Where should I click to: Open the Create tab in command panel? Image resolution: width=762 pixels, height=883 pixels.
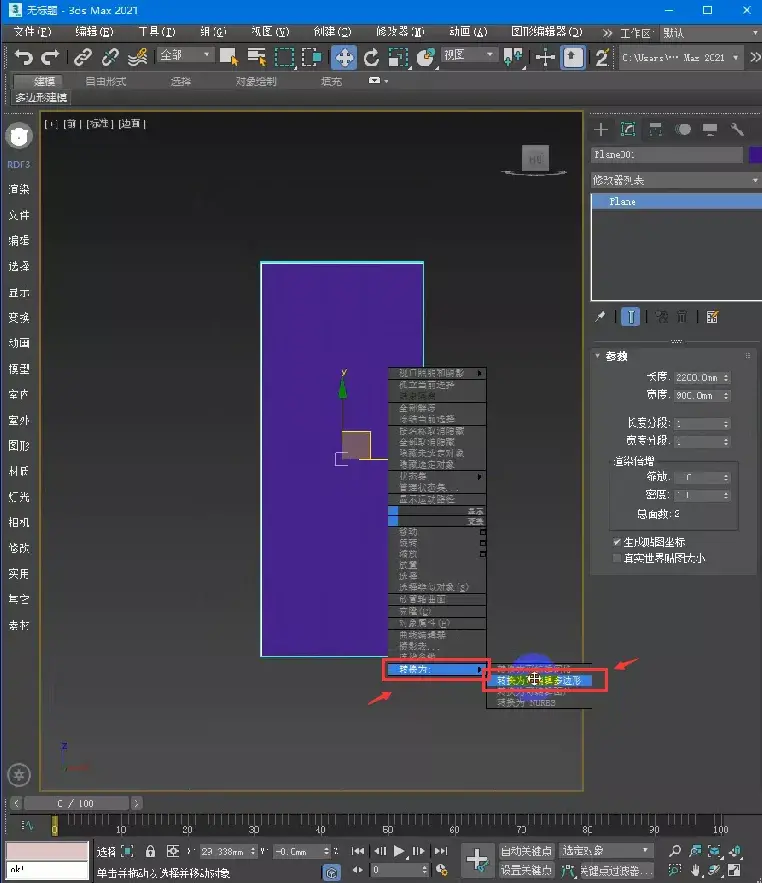pos(601,129)
